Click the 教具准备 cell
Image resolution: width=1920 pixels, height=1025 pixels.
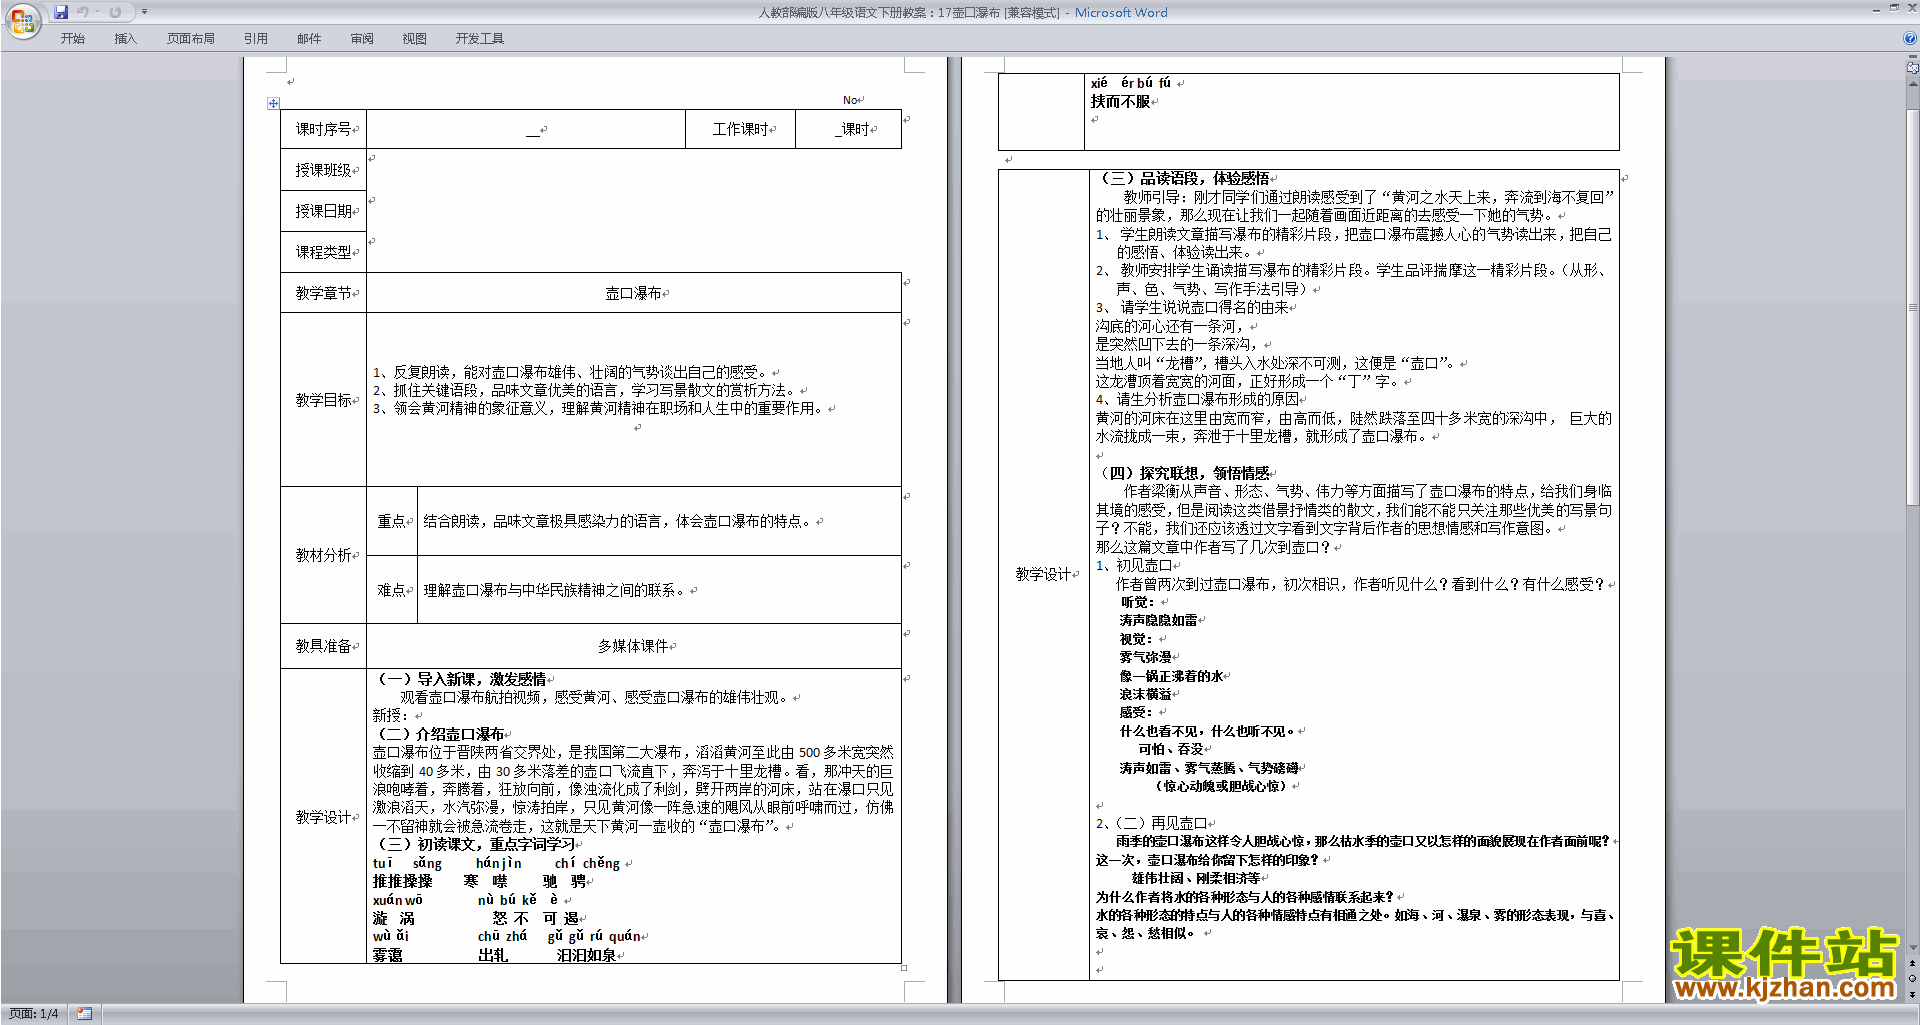click(x=324, y=646)
